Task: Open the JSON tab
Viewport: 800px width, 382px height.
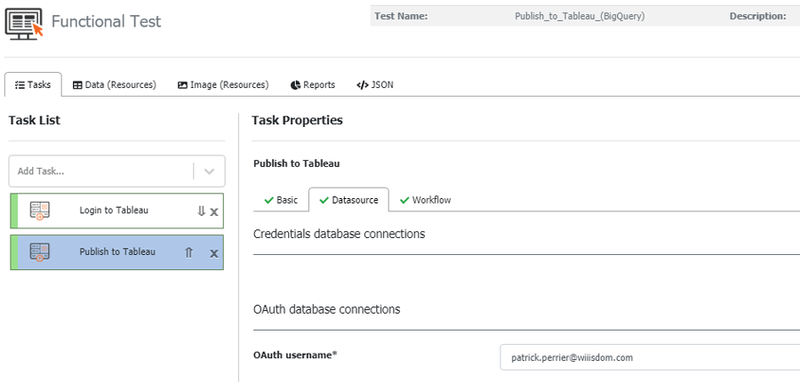Action: pos(375,85)
